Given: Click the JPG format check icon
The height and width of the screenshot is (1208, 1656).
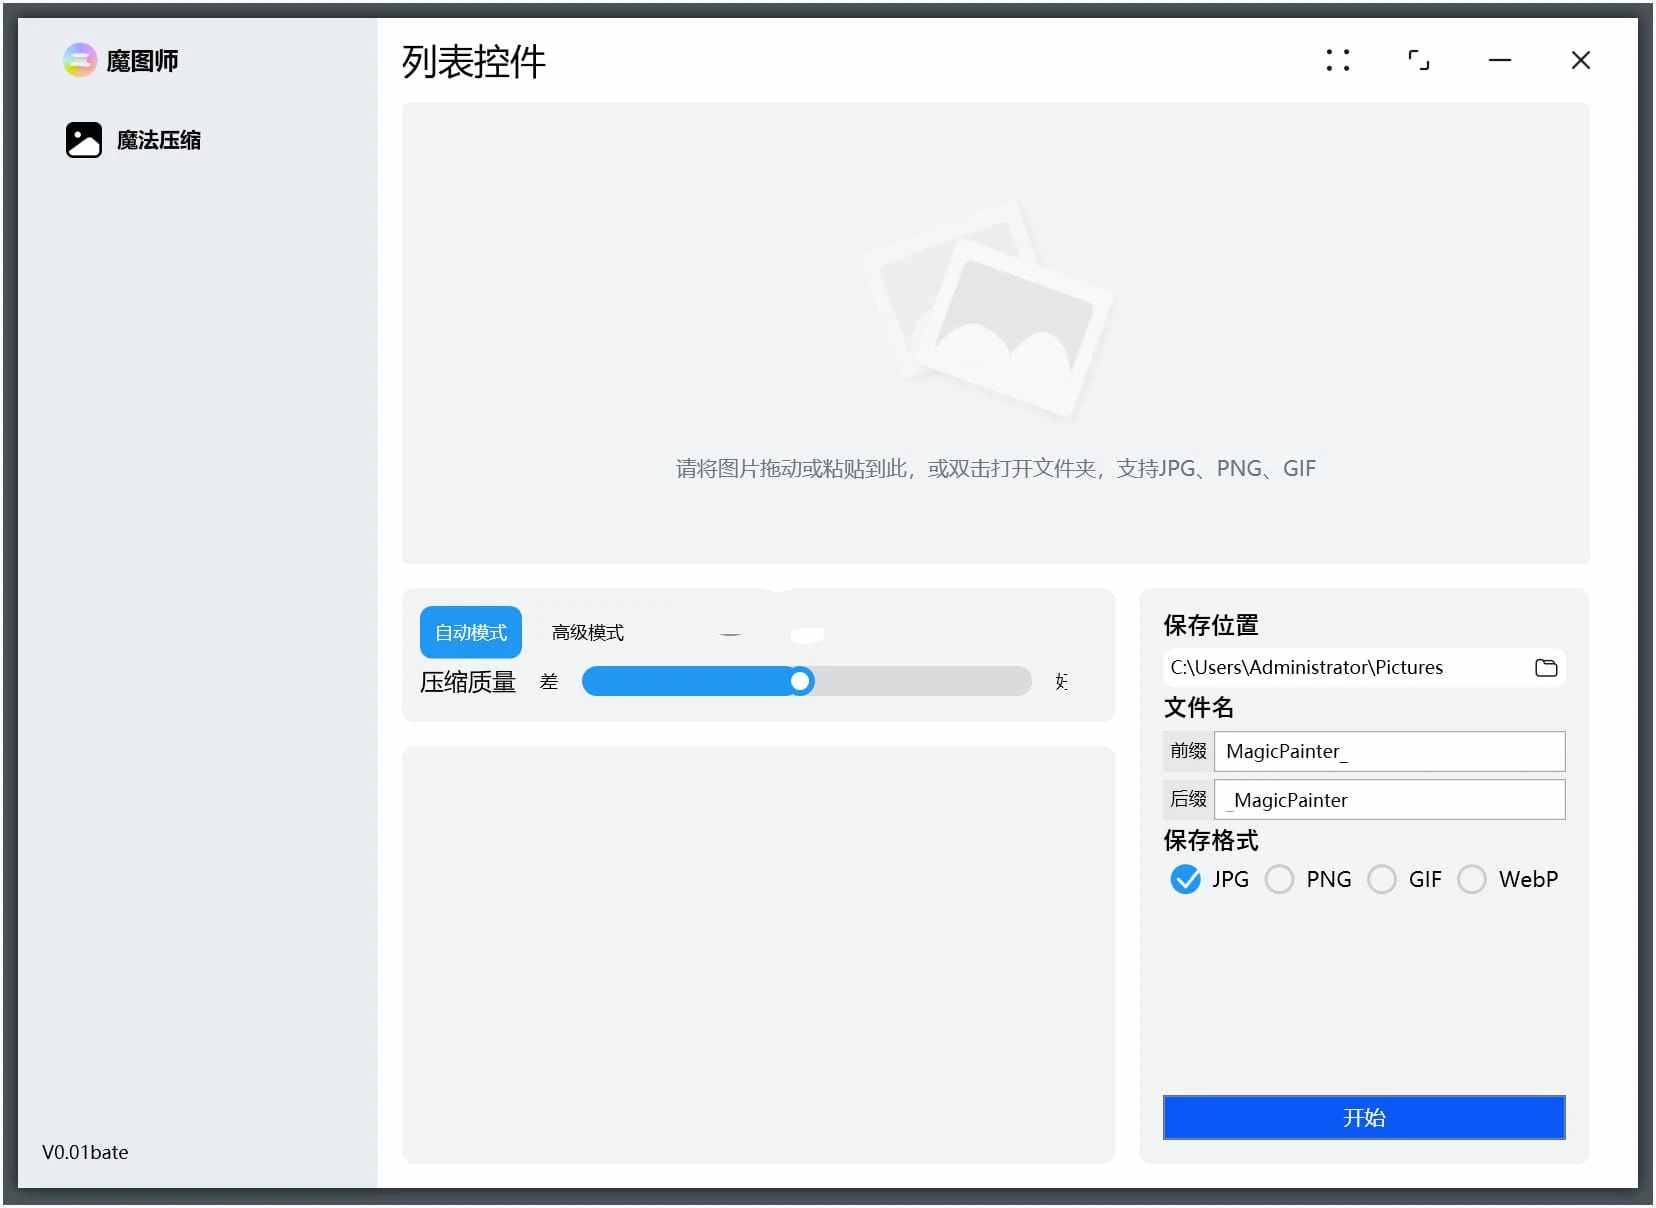Looking at the screenshot, I should (1185, 880).
